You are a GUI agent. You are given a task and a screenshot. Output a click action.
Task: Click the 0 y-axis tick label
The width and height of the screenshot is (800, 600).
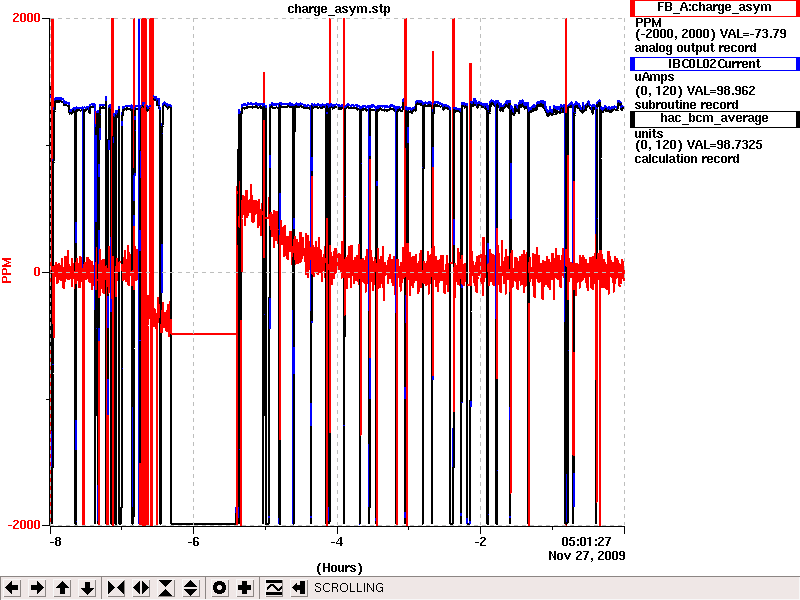37,272
